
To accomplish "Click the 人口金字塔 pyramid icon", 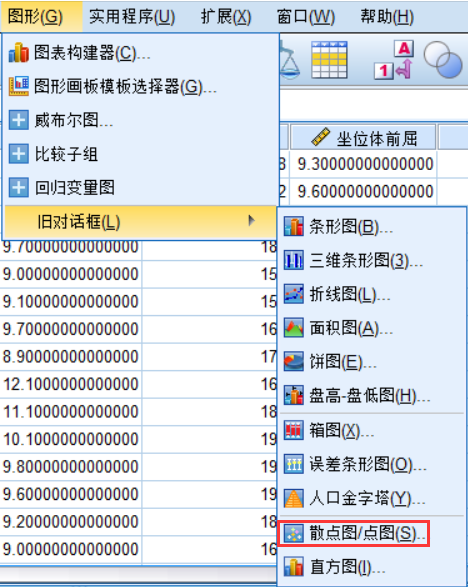I will click(x=294, y=498).
